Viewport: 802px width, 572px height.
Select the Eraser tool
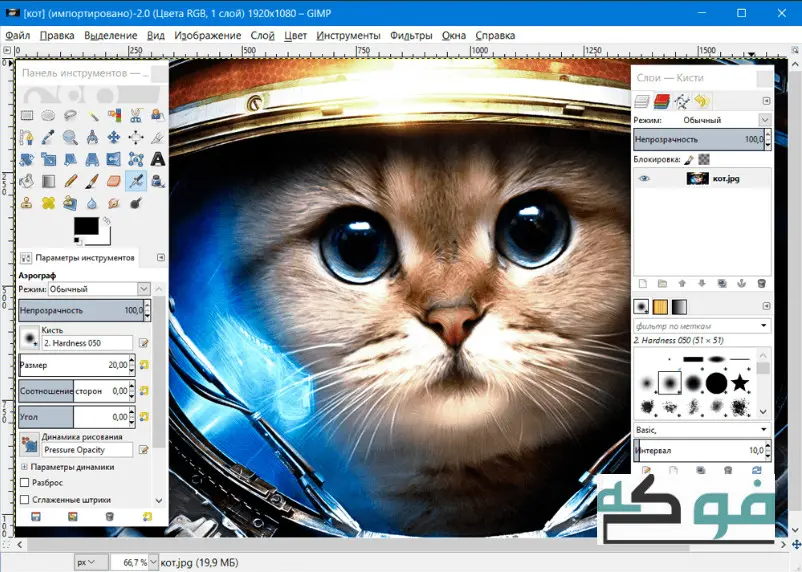coord(114,181)
